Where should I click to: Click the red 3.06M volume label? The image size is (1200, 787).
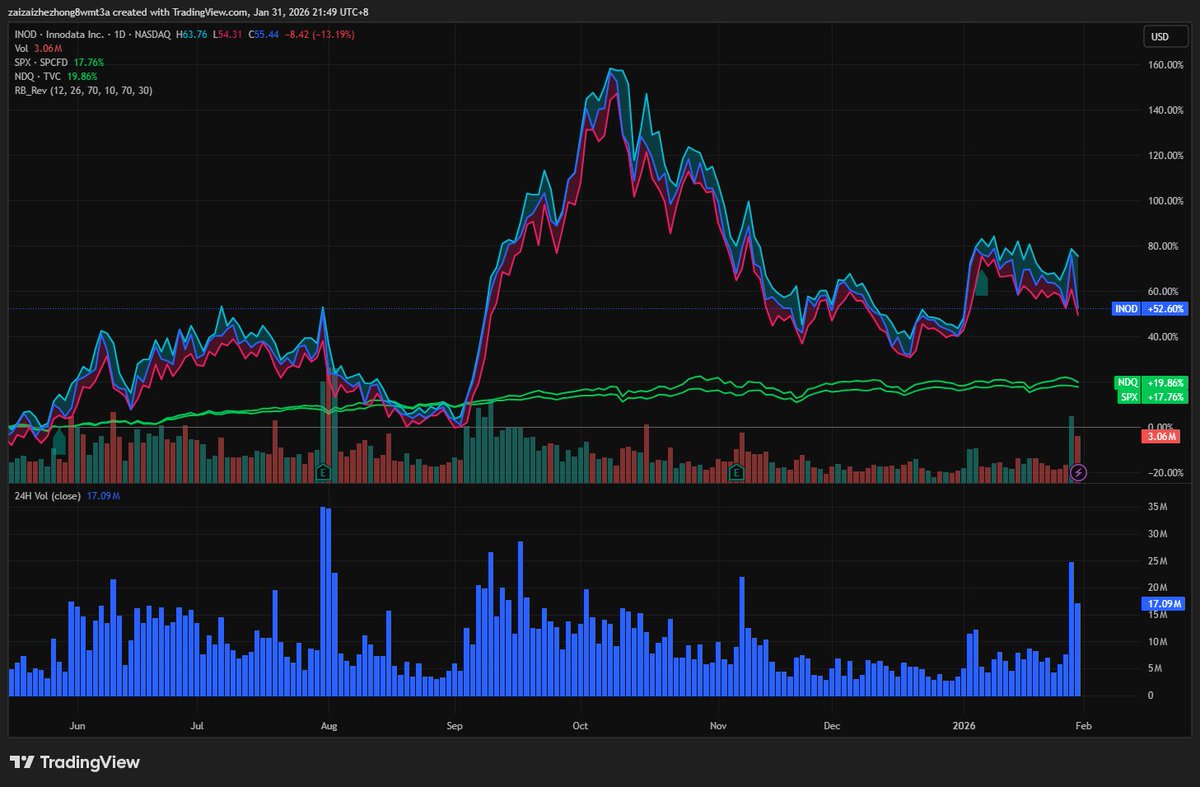click(x=1160, y=436)
